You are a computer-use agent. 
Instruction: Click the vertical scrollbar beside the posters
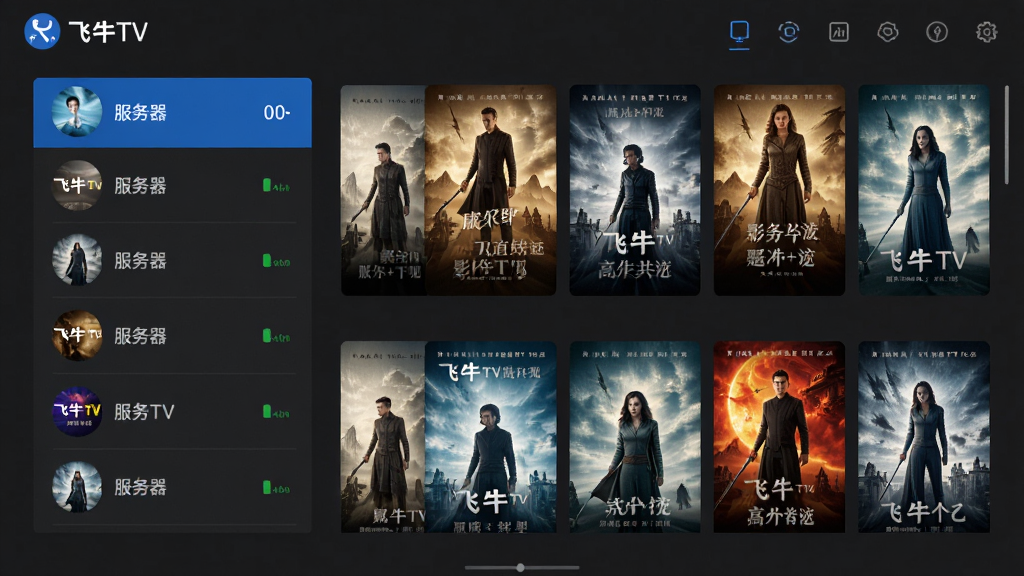click(1006, 135)
